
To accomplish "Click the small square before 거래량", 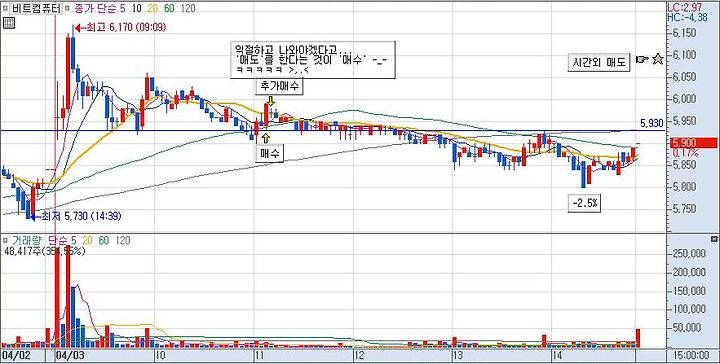I will point(5,240).
